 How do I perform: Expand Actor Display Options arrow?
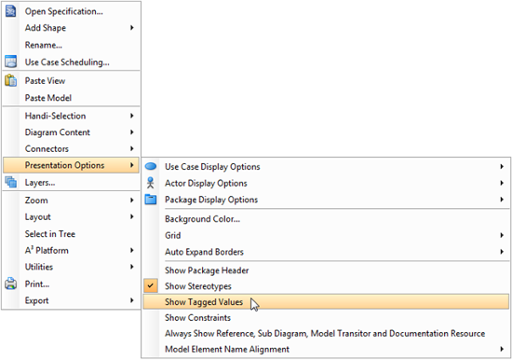(x=502, y=183)
